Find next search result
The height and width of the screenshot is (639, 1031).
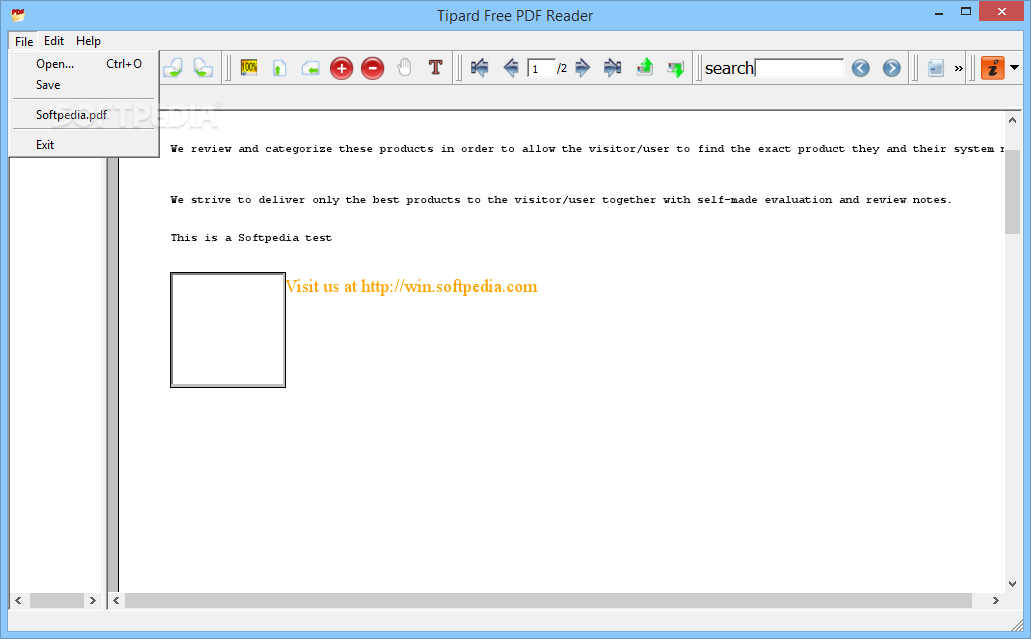(891, 68)
